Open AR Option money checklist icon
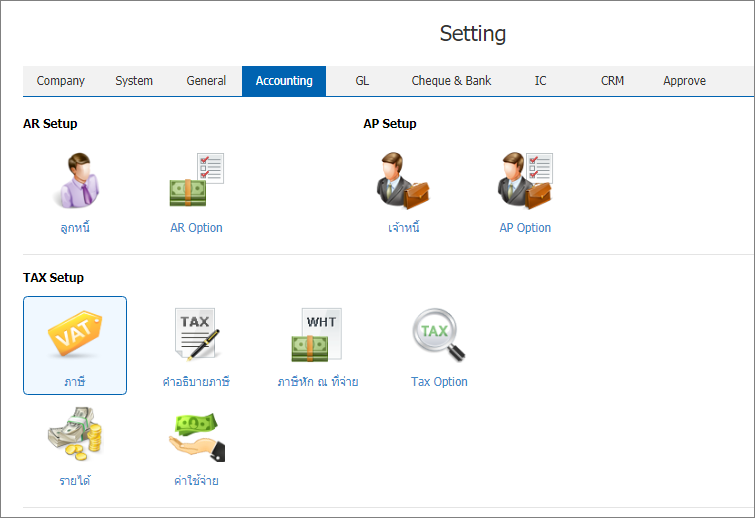Screen dimensions: 755x518 [196, 180]
